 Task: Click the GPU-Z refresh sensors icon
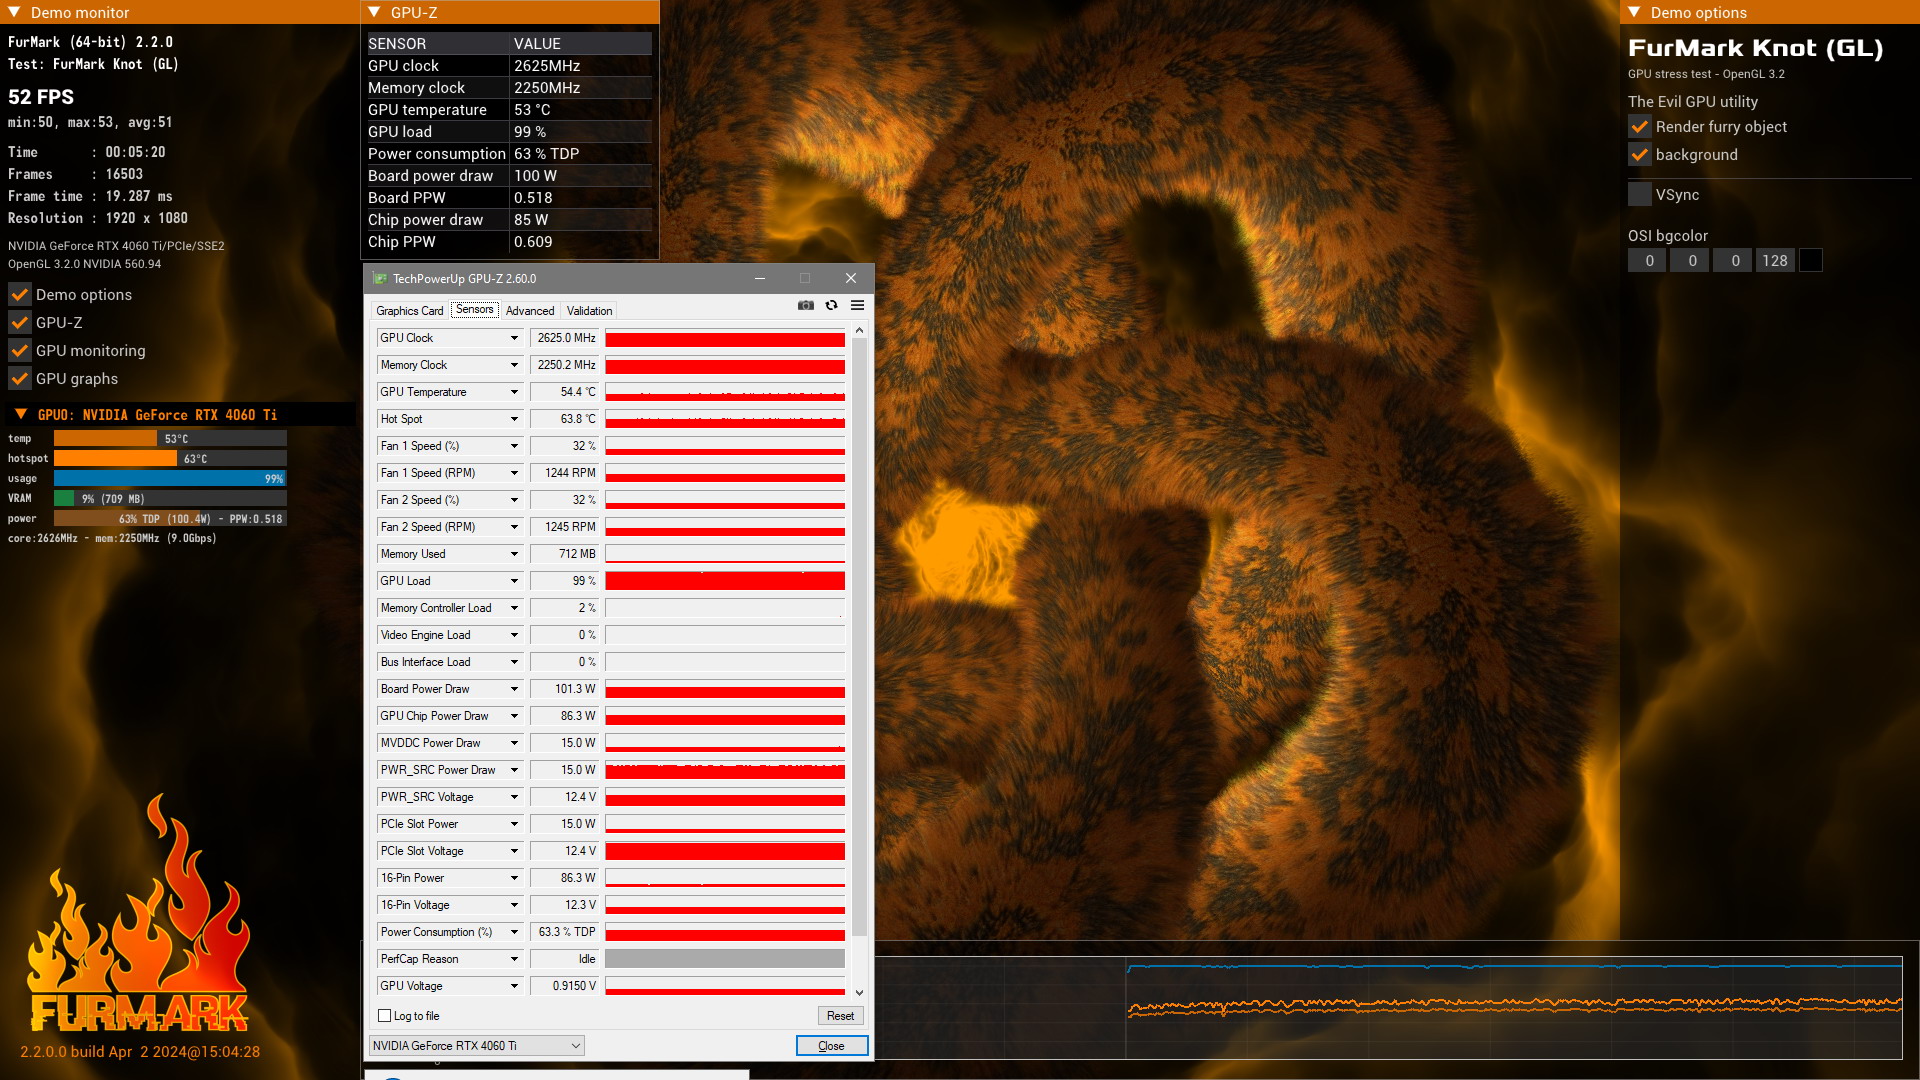pos(831,305)
